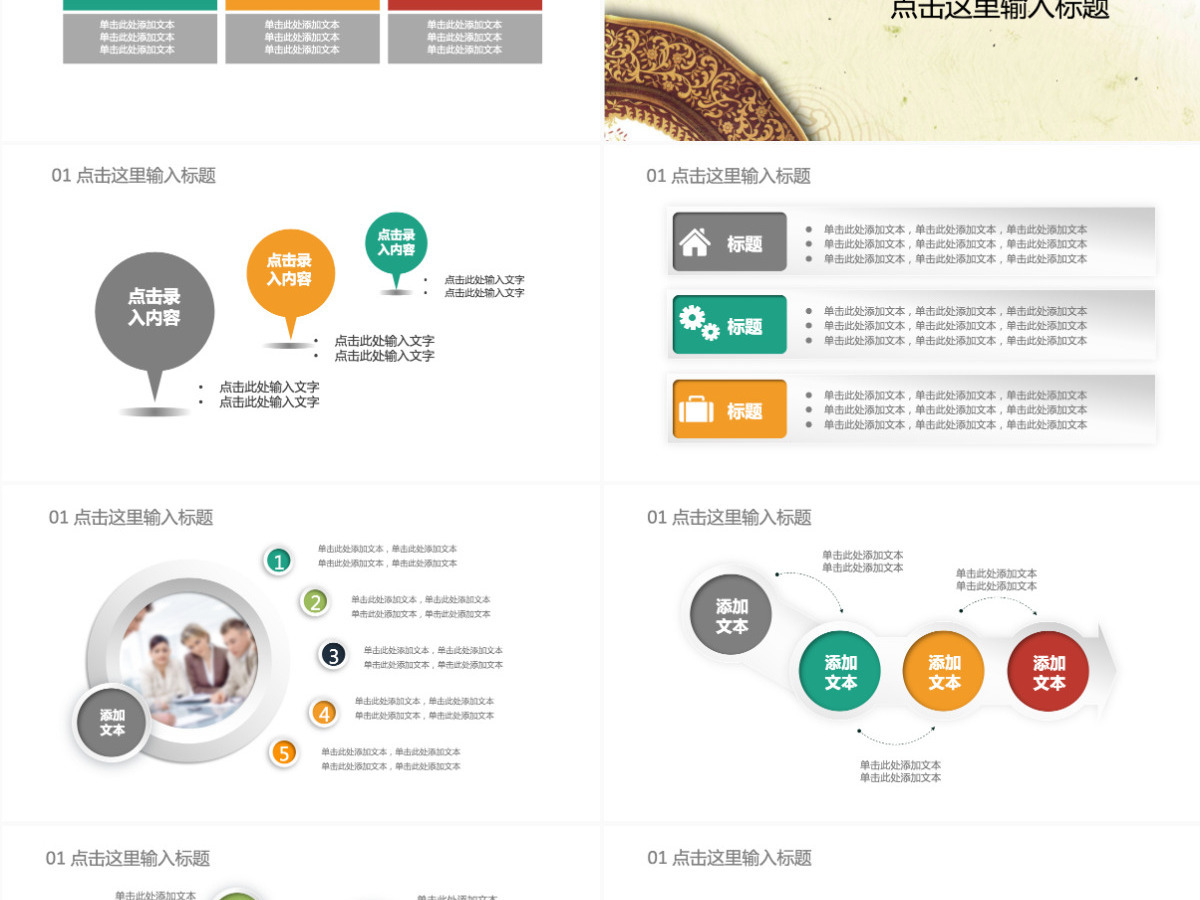Click the 01 title above the house icon list
This screenshot has height=900, width=1200.
pyautogui.click(x=729, y=176)
